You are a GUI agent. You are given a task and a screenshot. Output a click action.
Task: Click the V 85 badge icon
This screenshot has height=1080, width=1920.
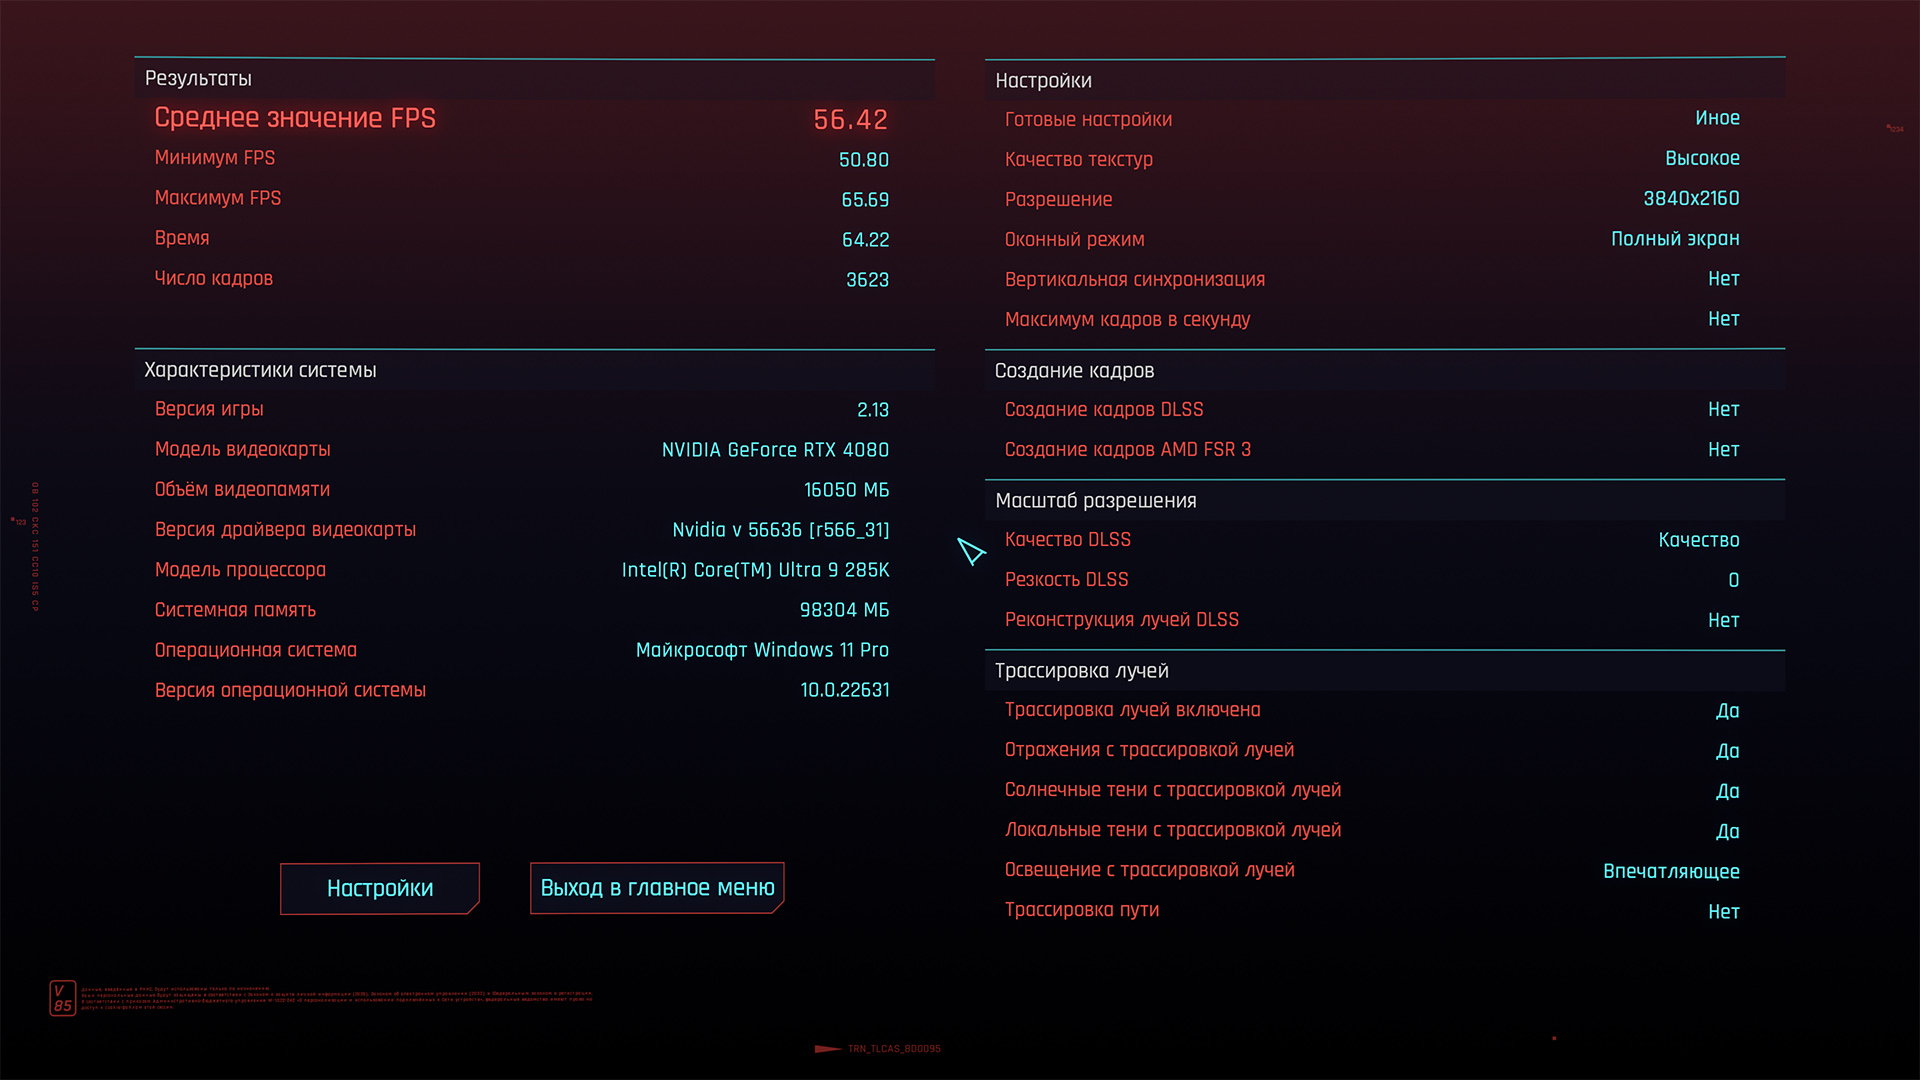(62, 998)
